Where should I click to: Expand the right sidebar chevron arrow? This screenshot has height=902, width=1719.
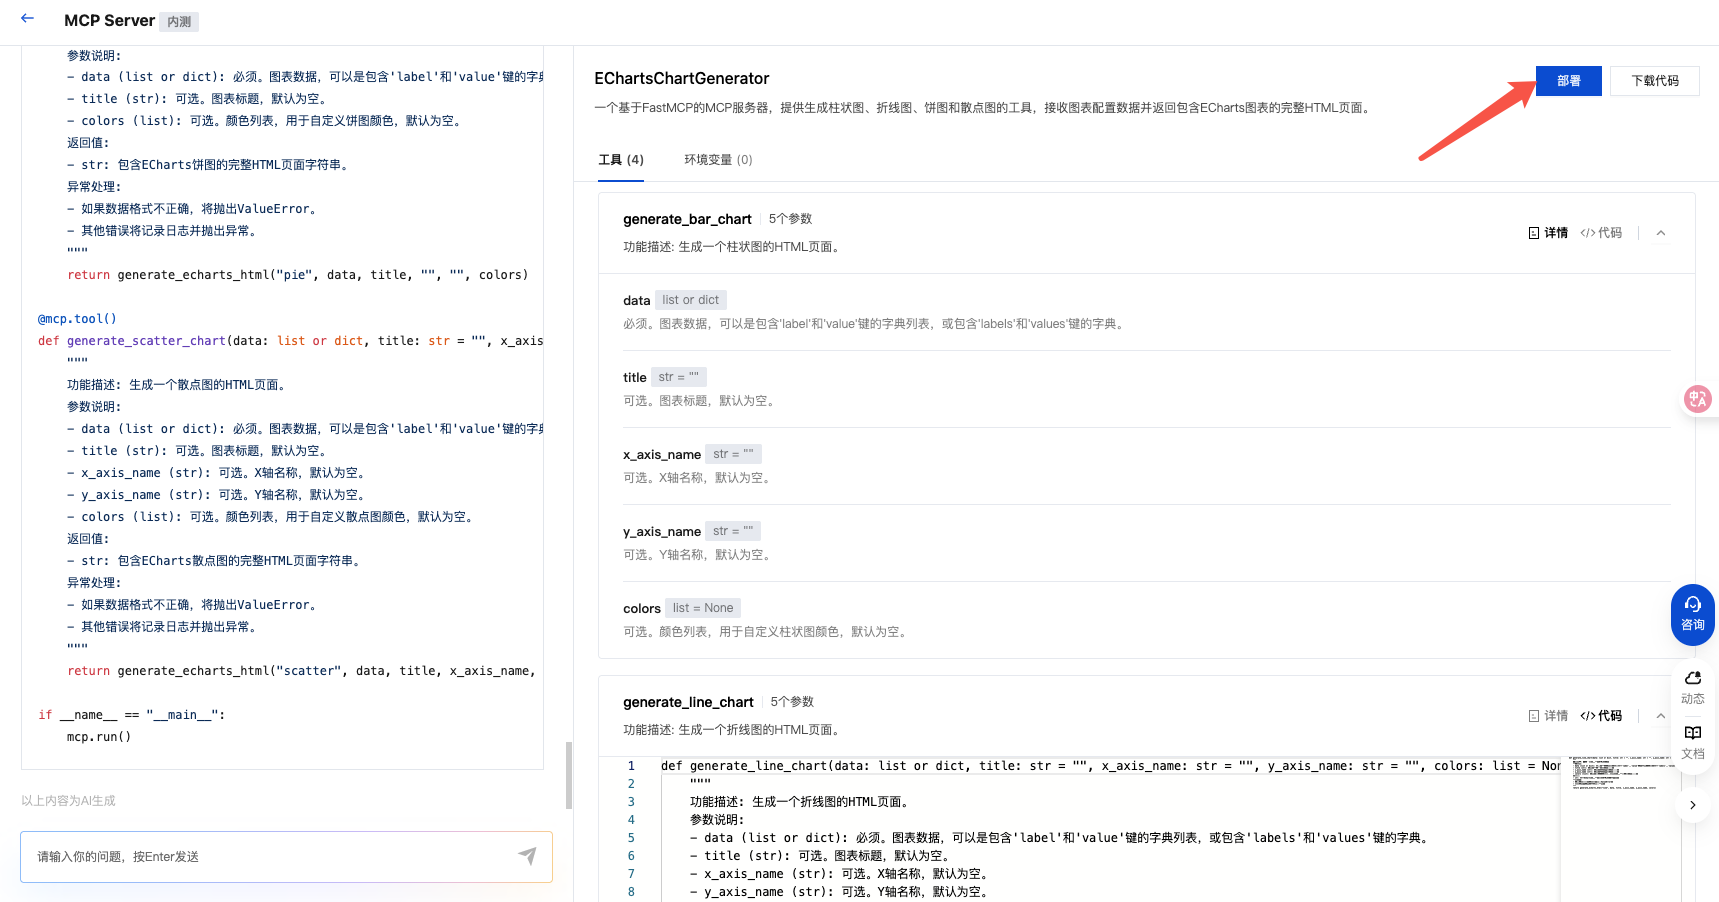click(1692, 805)
